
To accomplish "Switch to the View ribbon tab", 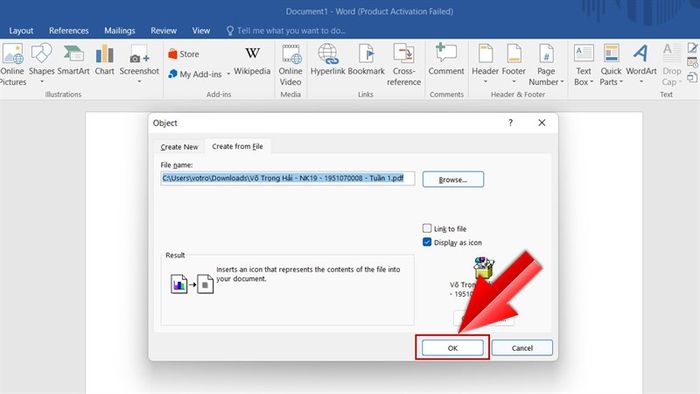I will 201,31.
